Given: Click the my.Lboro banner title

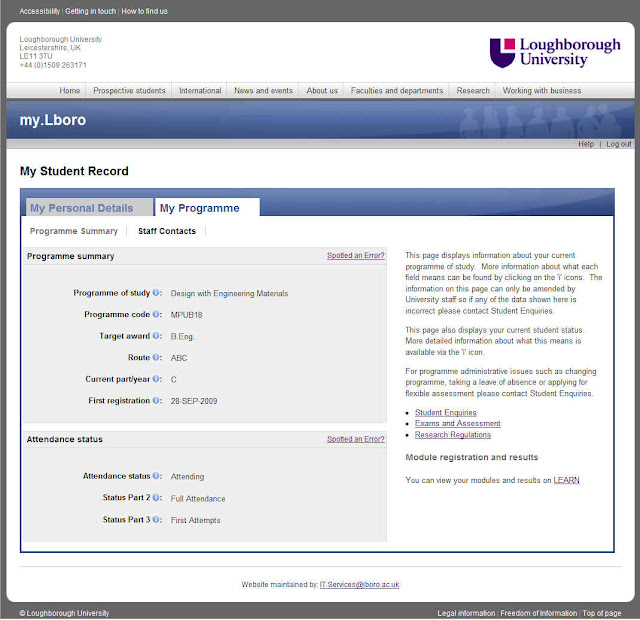Looking at the screenshot, I should click(53, 120).
